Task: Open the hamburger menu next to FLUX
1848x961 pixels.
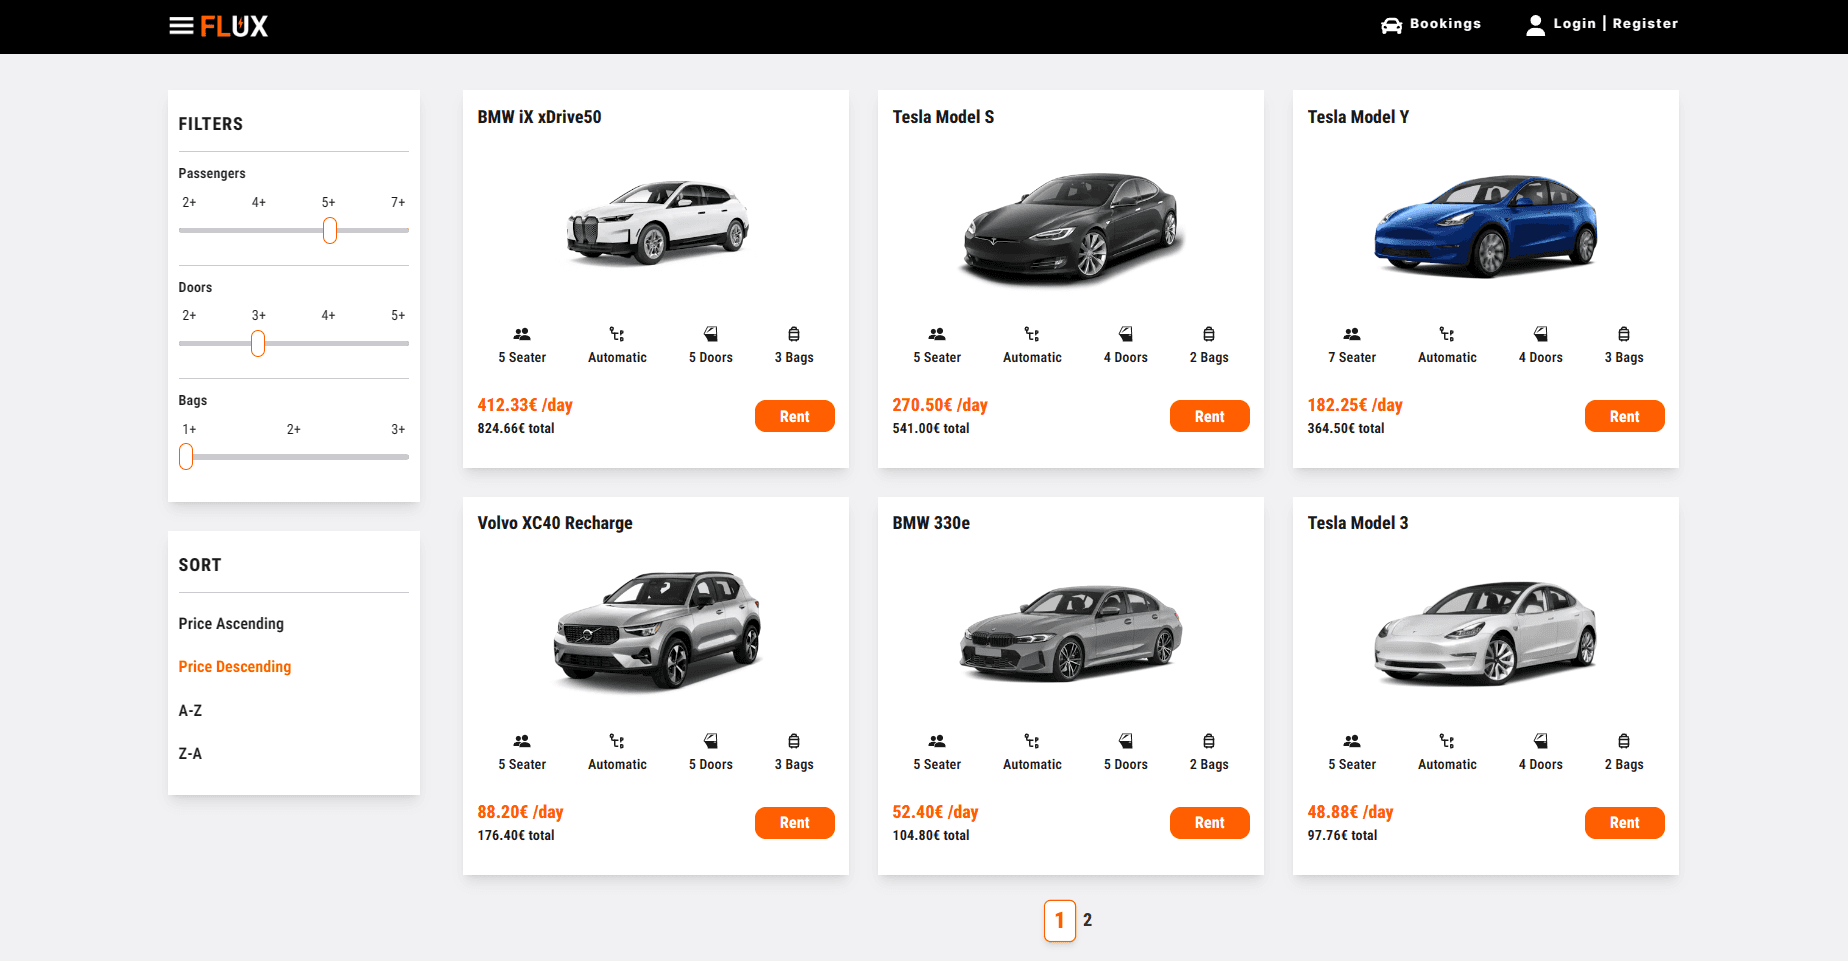Action: coord(181,26)
